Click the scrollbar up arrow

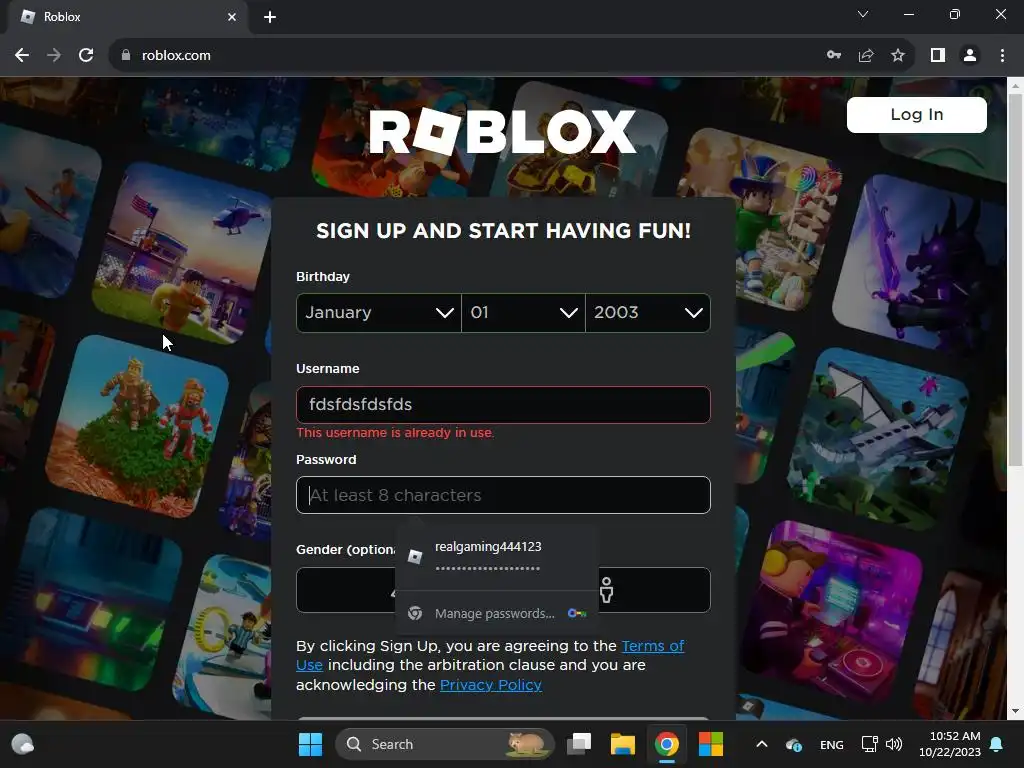(x=1016, y=86)
